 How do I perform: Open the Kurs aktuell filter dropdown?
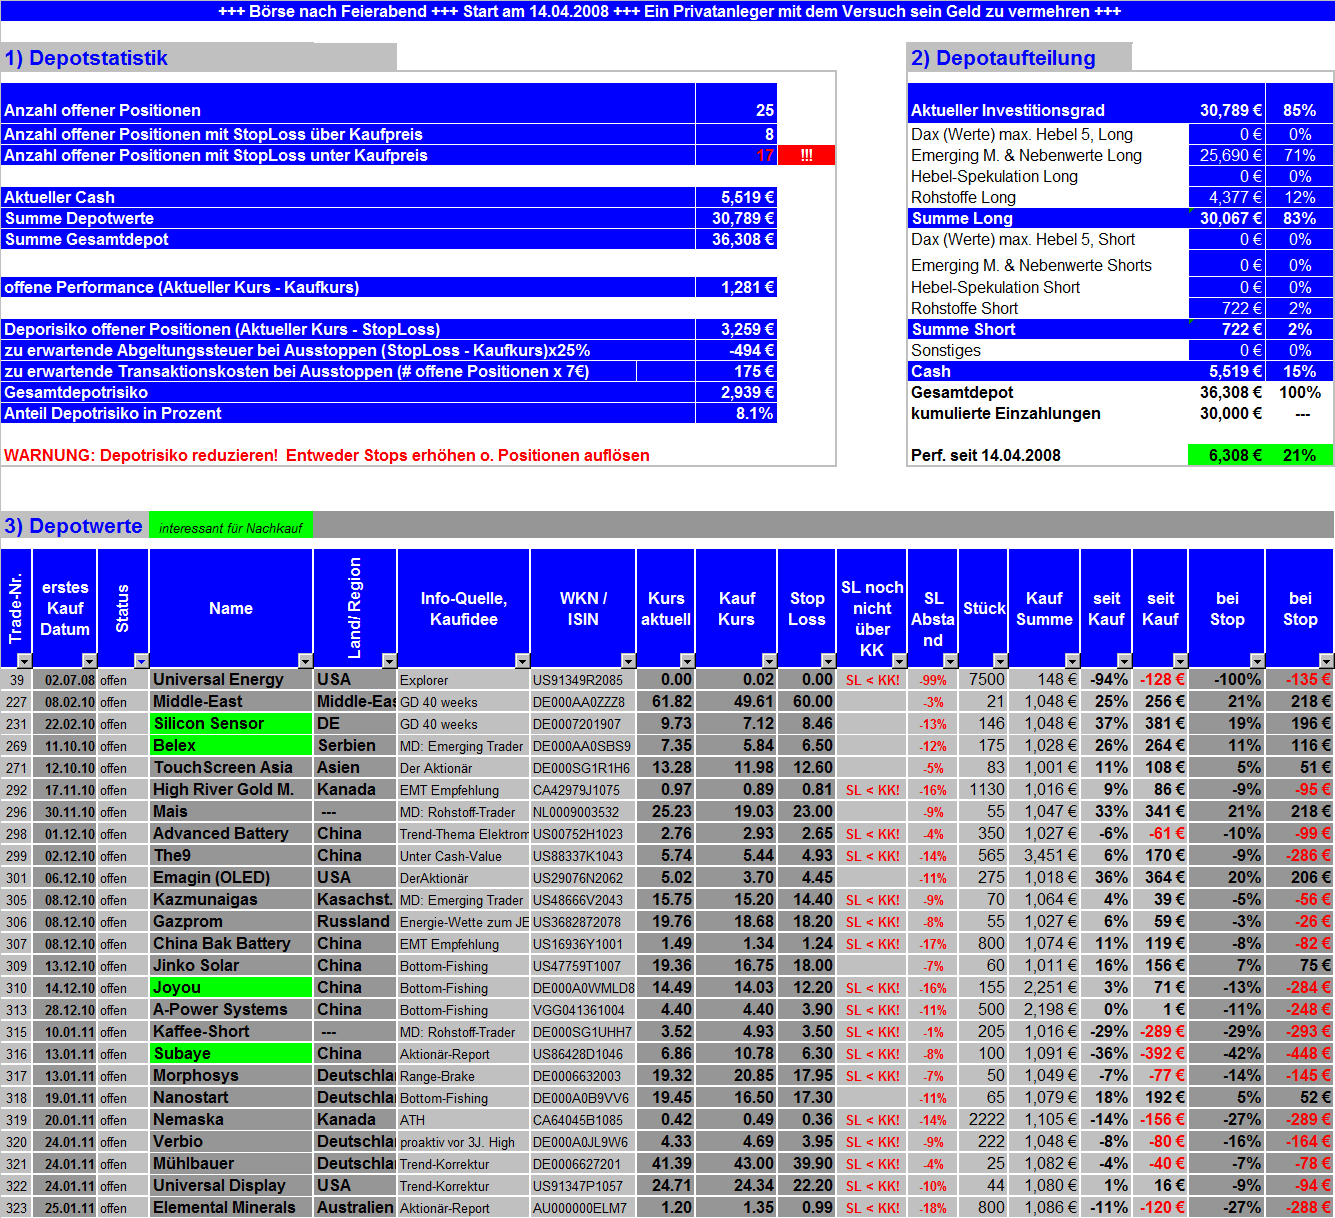point(686,660)
